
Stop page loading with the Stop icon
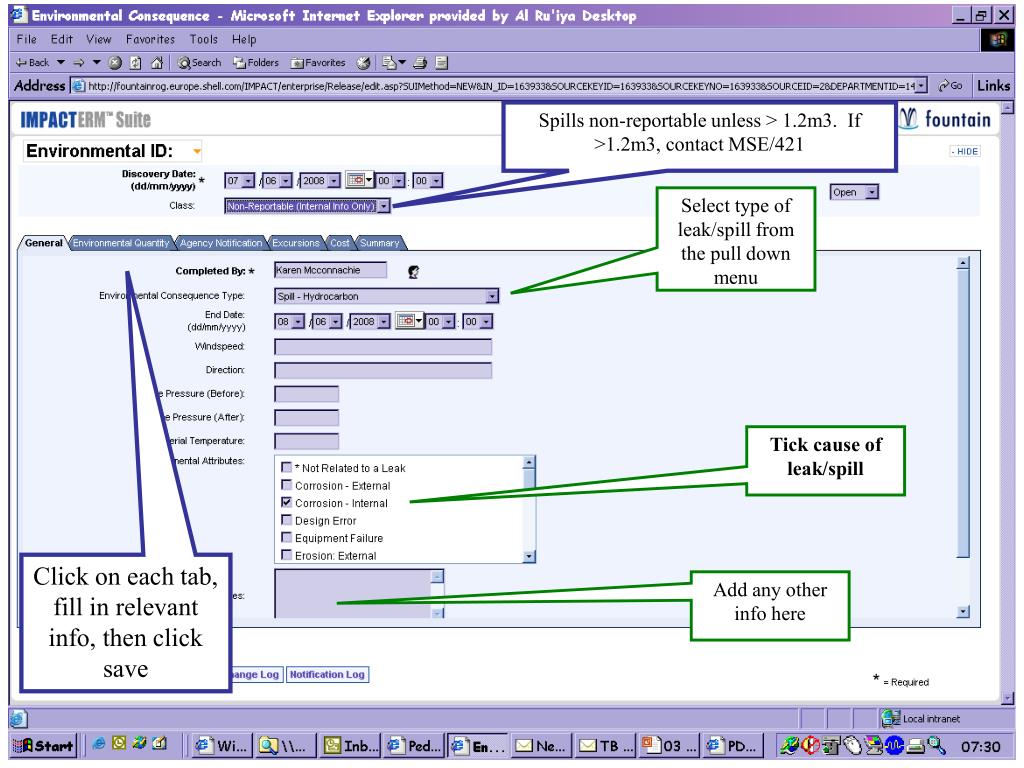[115, 63]
